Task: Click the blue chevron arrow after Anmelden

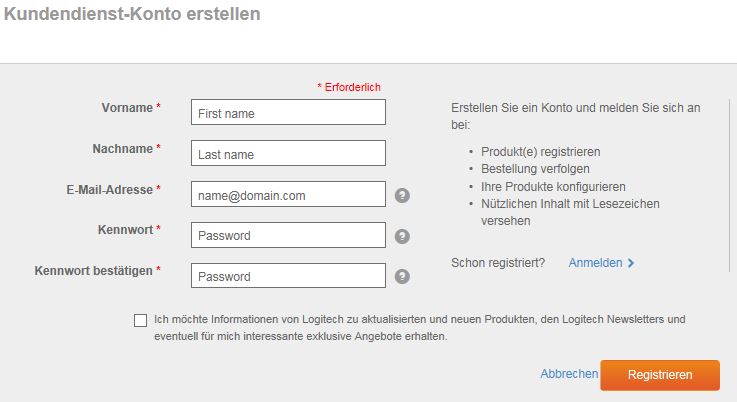Action: tap(631, 263)
